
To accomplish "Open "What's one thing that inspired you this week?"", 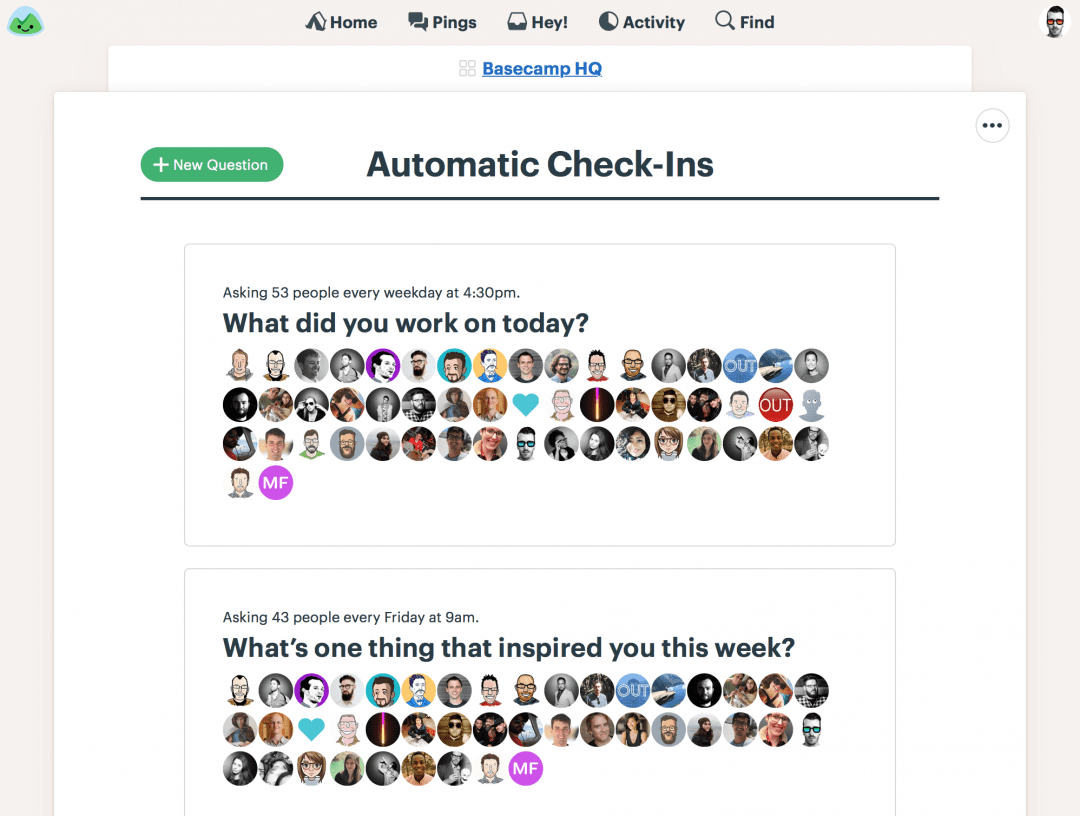I will [x=509, y=648].
